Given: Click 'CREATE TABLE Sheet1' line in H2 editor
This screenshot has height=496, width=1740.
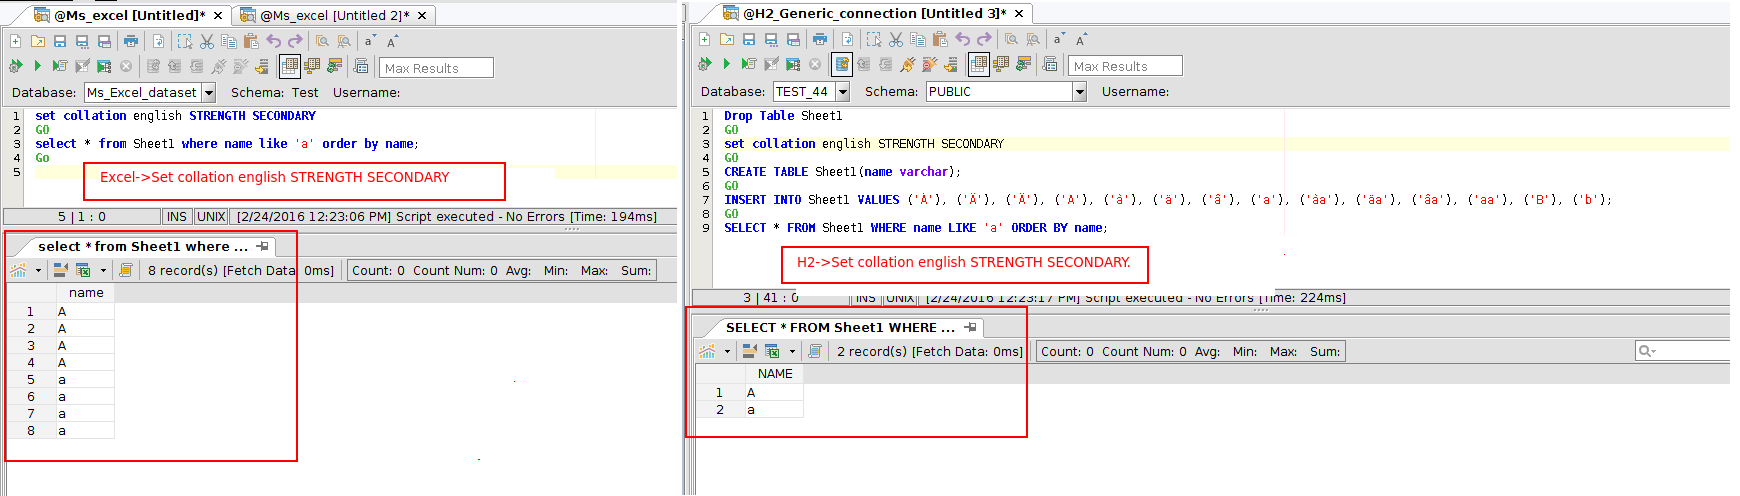Looking at the screenshot, I should pyautogui.click(x=842, y=171).
